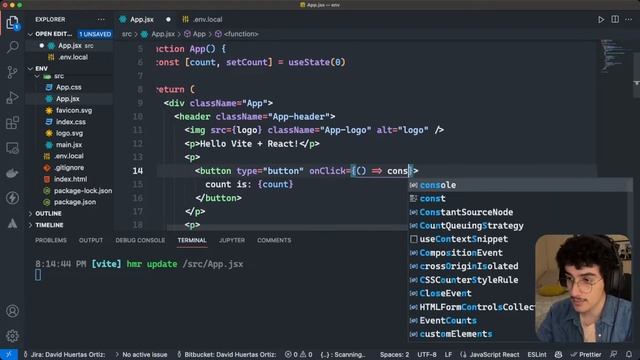Open the Manage gear icon

click(x=12, y=336)
